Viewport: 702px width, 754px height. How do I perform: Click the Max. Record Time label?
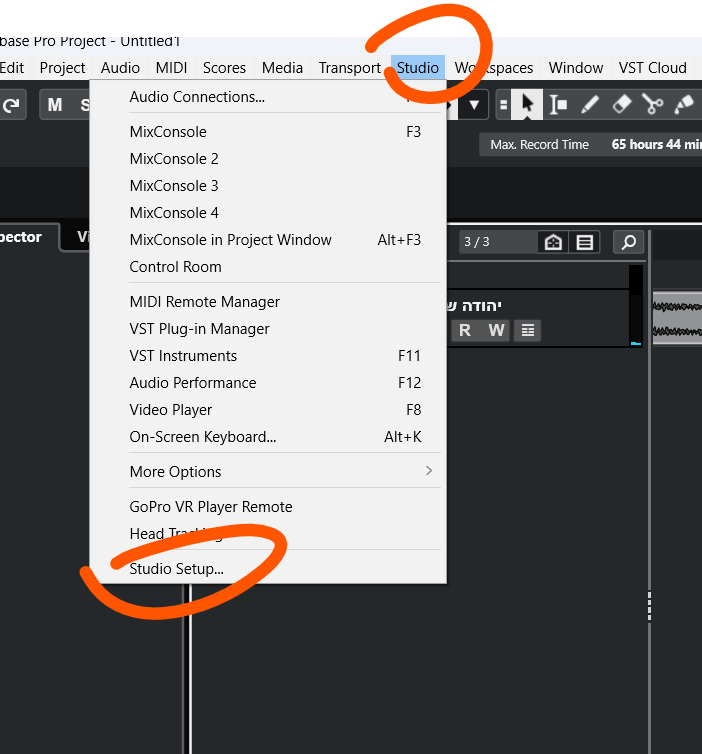point(539,144)
